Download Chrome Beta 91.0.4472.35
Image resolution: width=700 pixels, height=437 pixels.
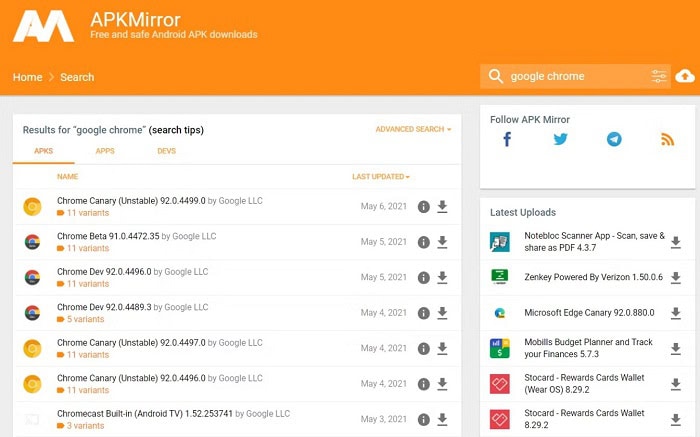pyautogui.click(x=442, y=242)
